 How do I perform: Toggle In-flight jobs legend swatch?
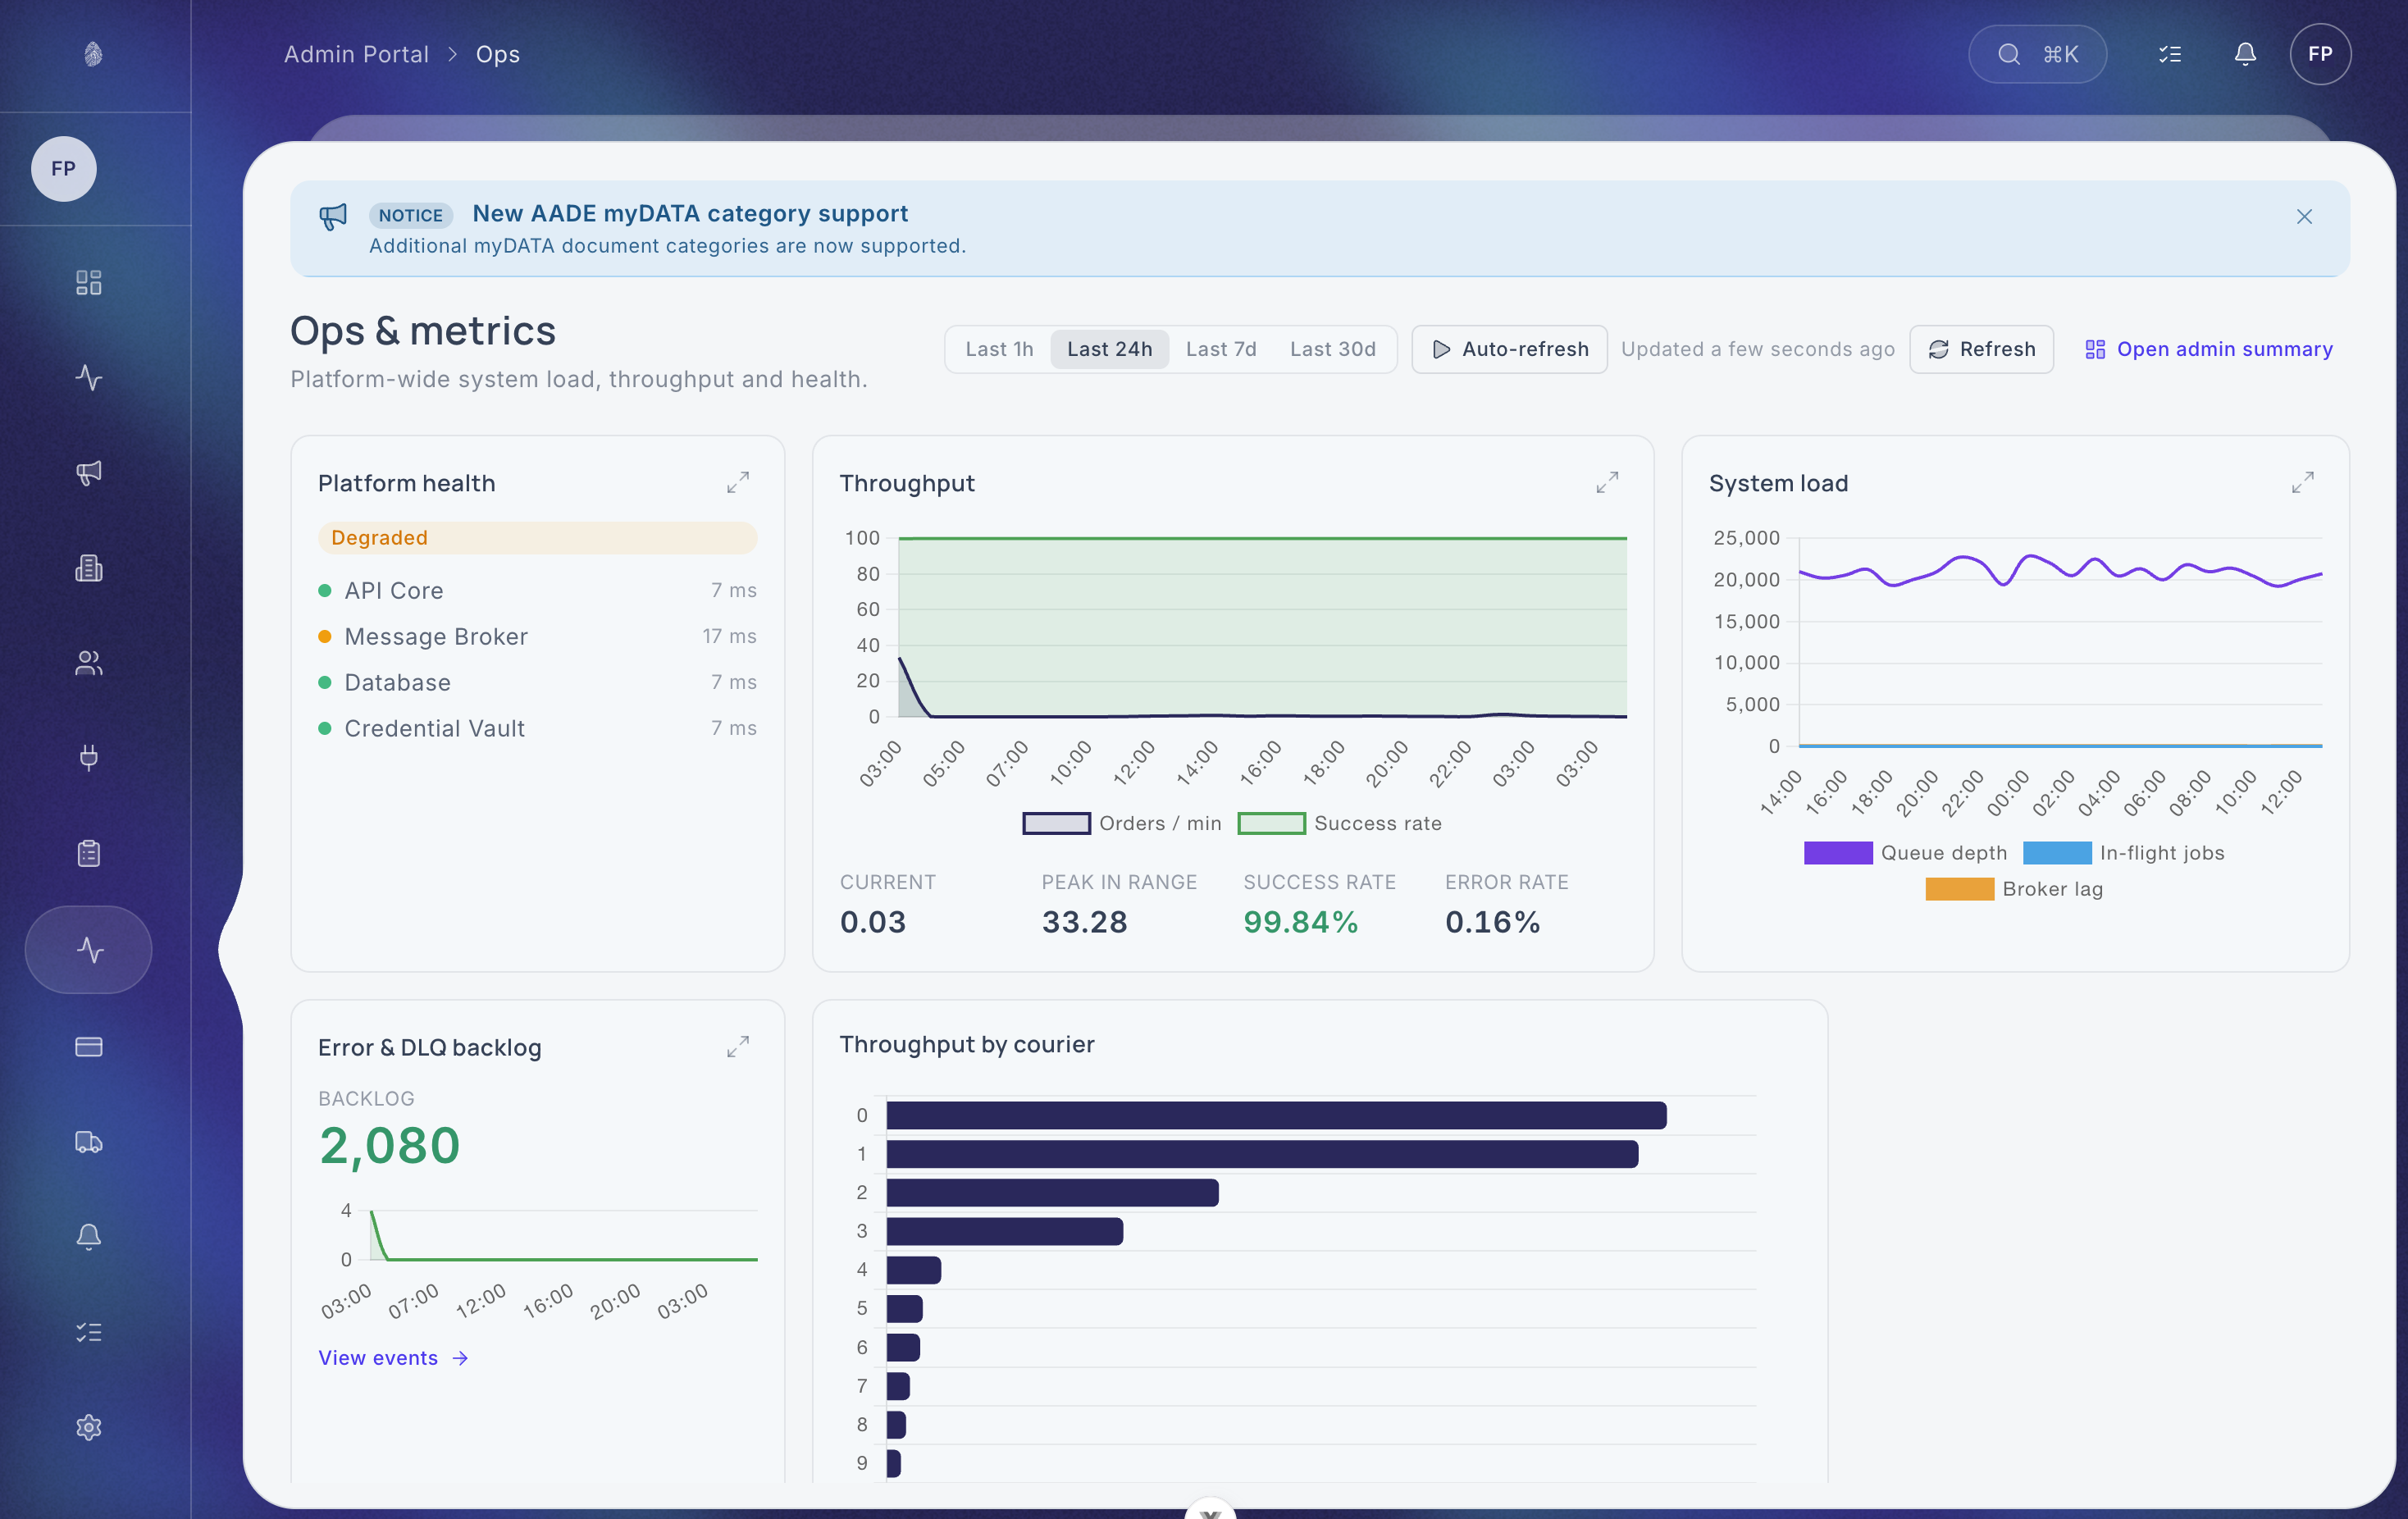pos(2057,853)
